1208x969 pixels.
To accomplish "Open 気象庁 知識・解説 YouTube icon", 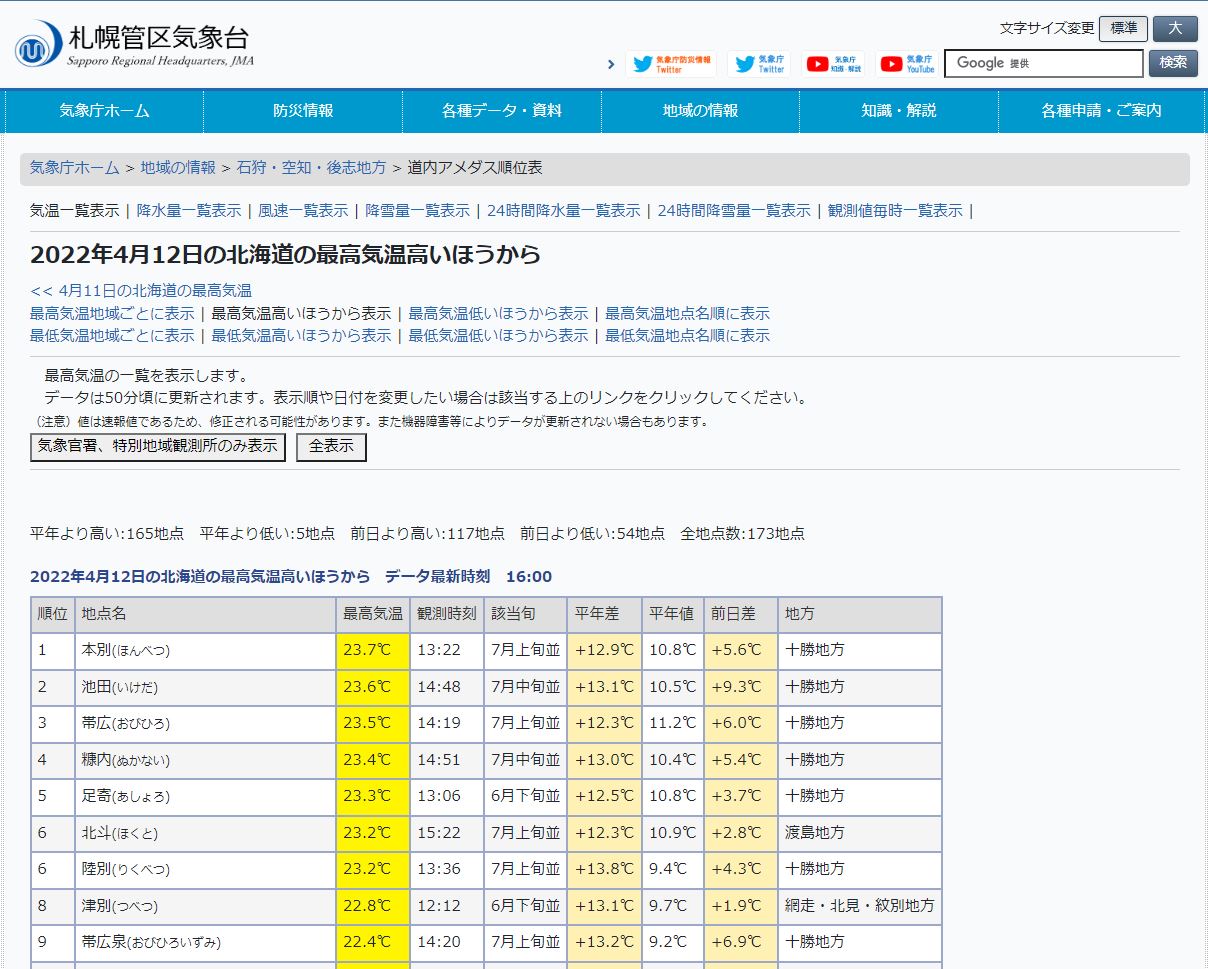I will (x=833, y=64).
